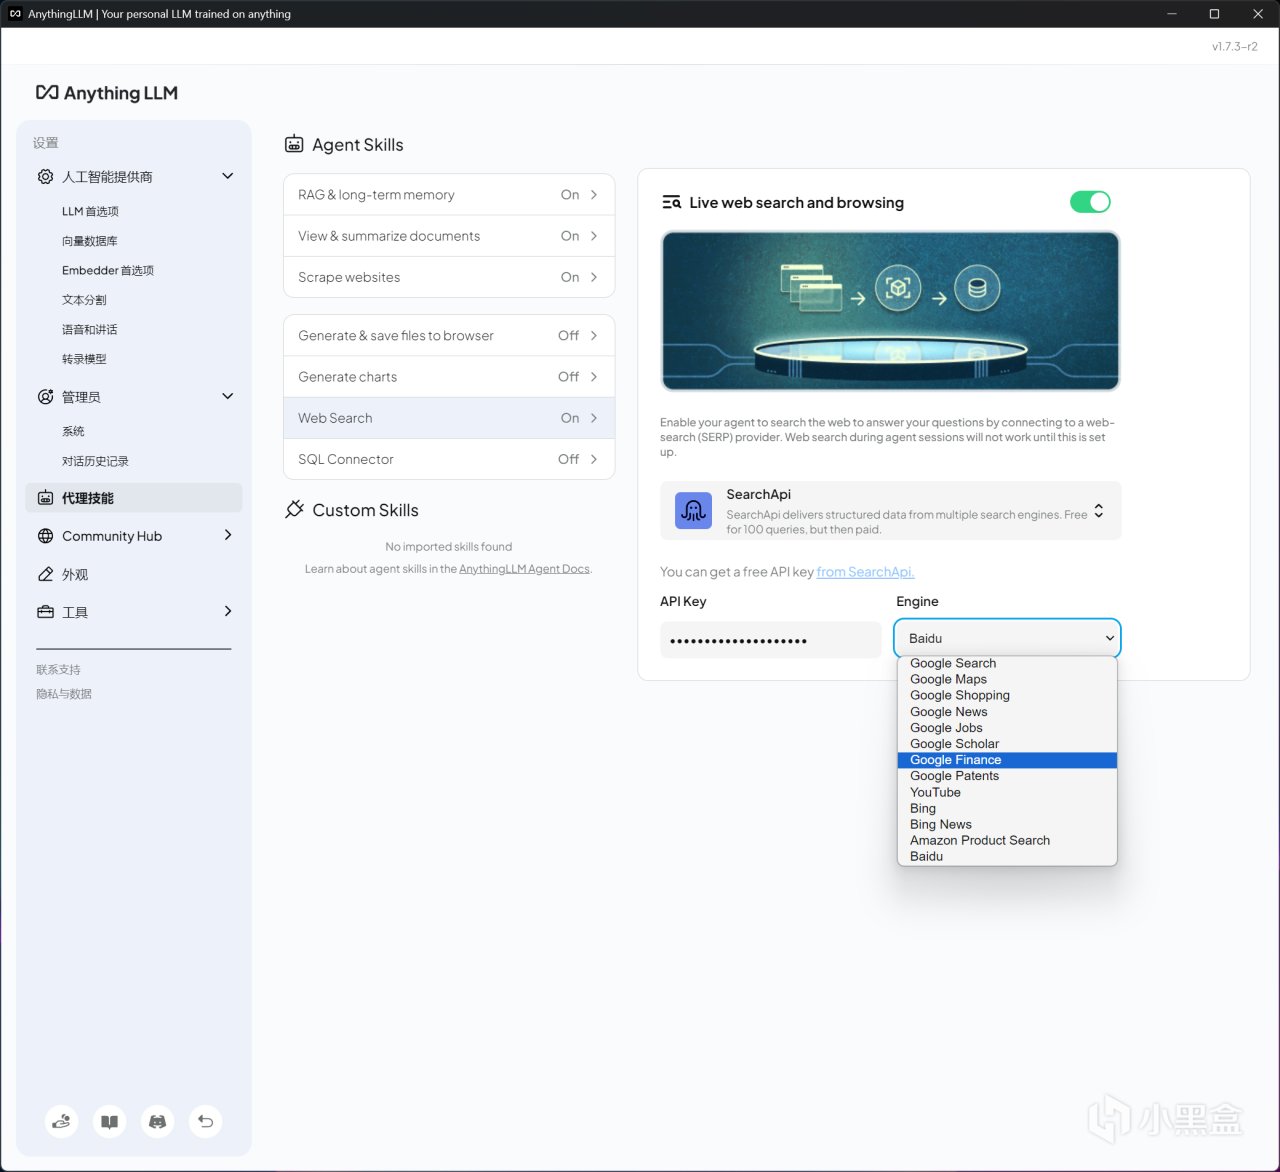Click the back arrow icon button

(205, 1121)
